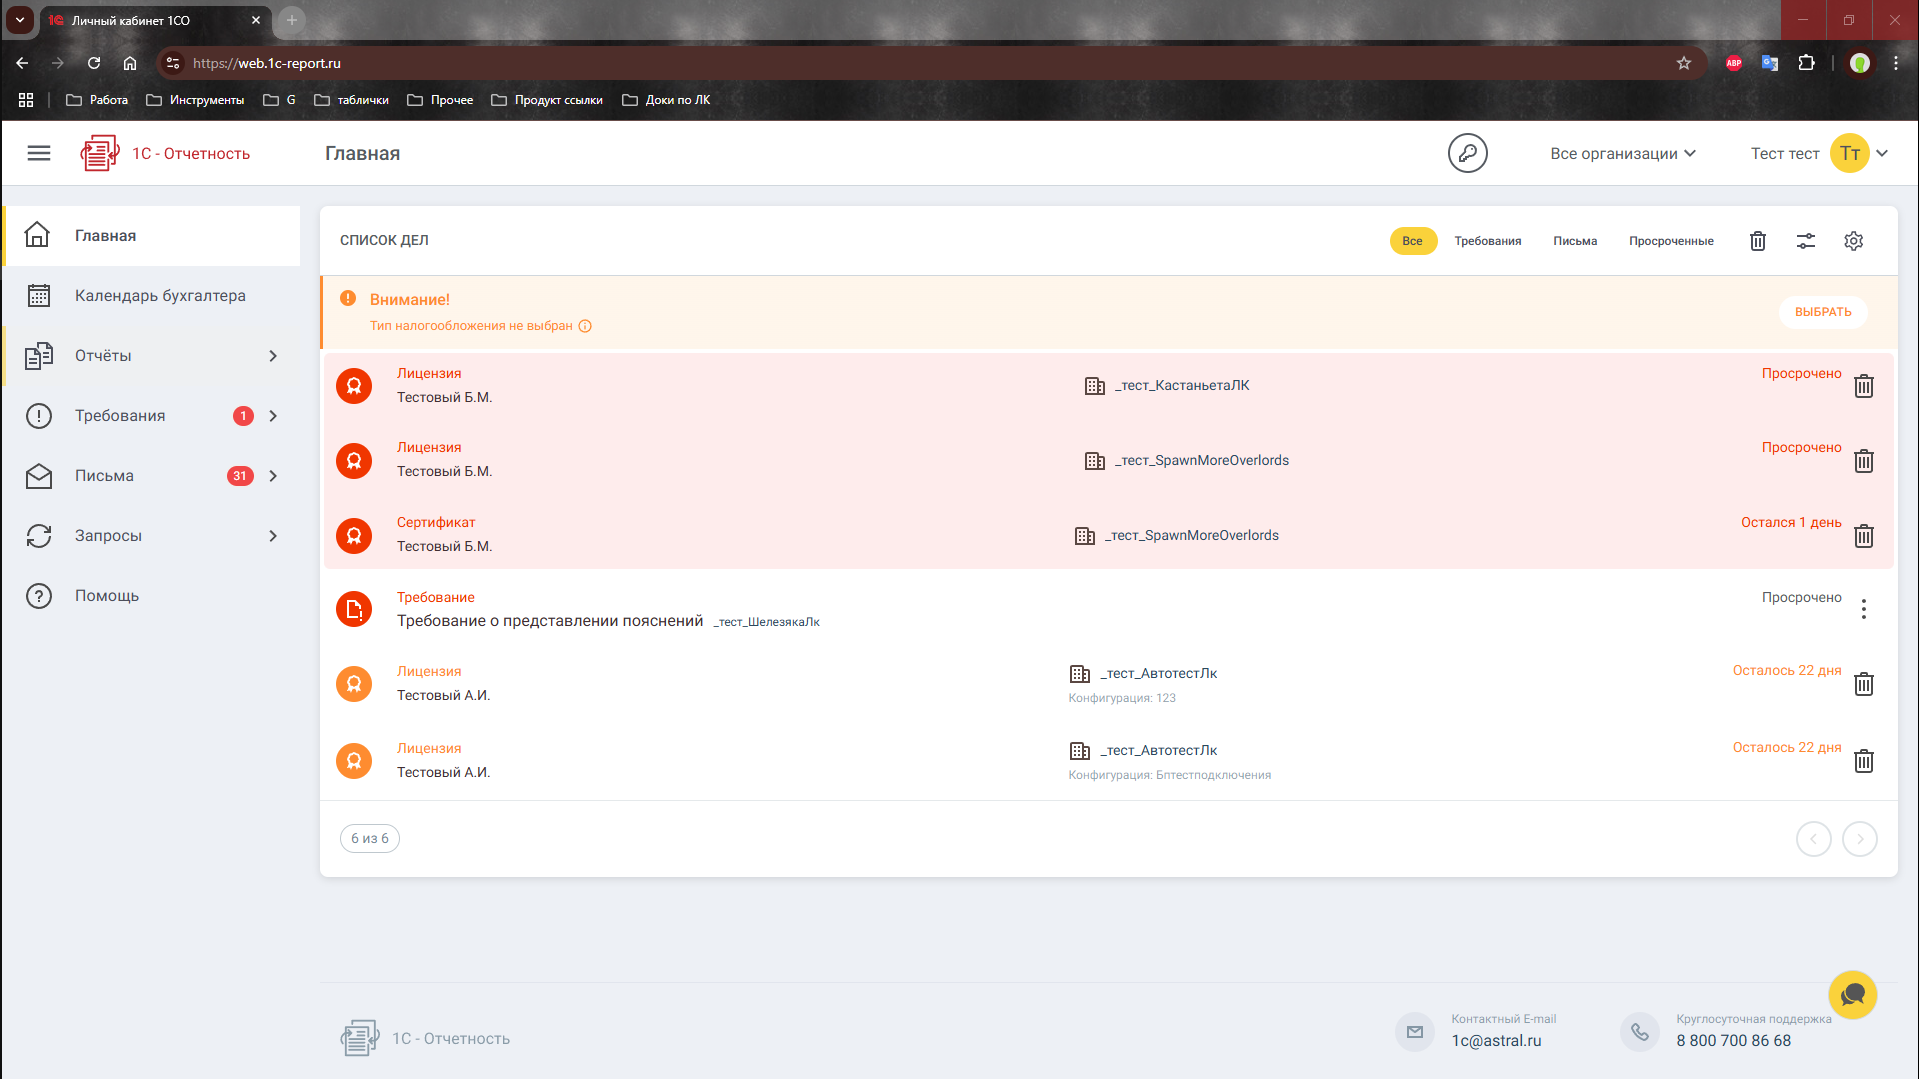This screenshot has height=1079, width=1919.
Task: Delete the _тест_КастаньетаЛК license row
Action: point(1863,387)
